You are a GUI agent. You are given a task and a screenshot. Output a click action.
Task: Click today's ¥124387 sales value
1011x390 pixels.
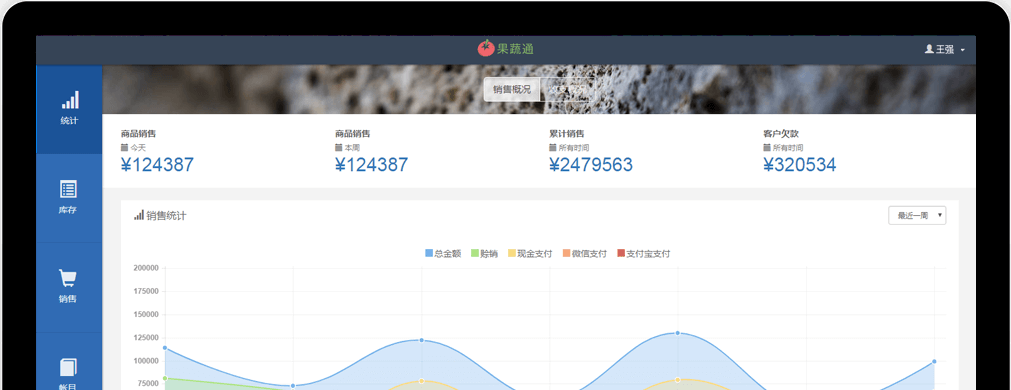(x=157, y=165)
